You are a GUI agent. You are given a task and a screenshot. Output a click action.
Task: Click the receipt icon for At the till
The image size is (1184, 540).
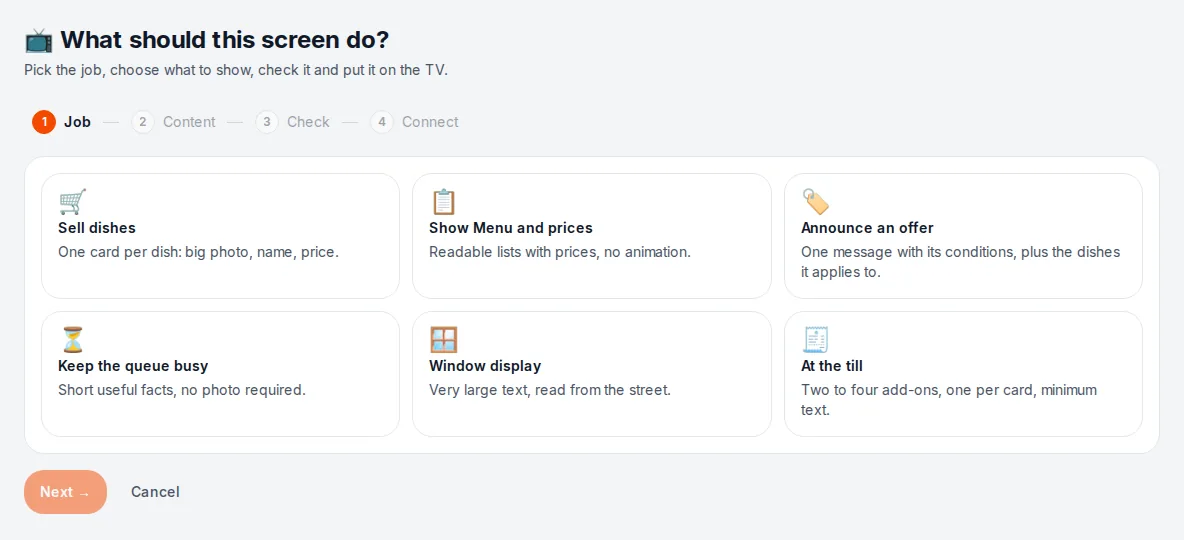(x=816, y=340)
